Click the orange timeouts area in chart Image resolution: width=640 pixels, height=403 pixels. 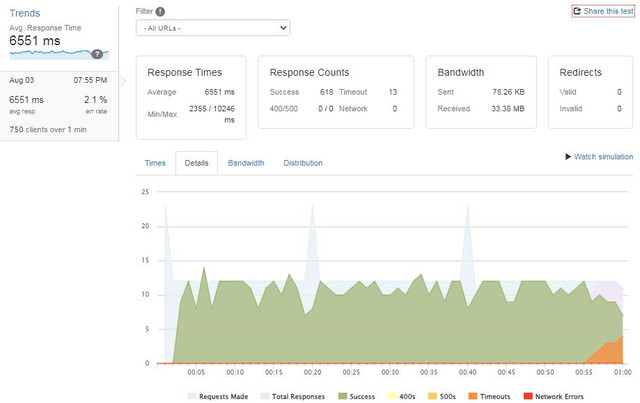click(611, 353)
